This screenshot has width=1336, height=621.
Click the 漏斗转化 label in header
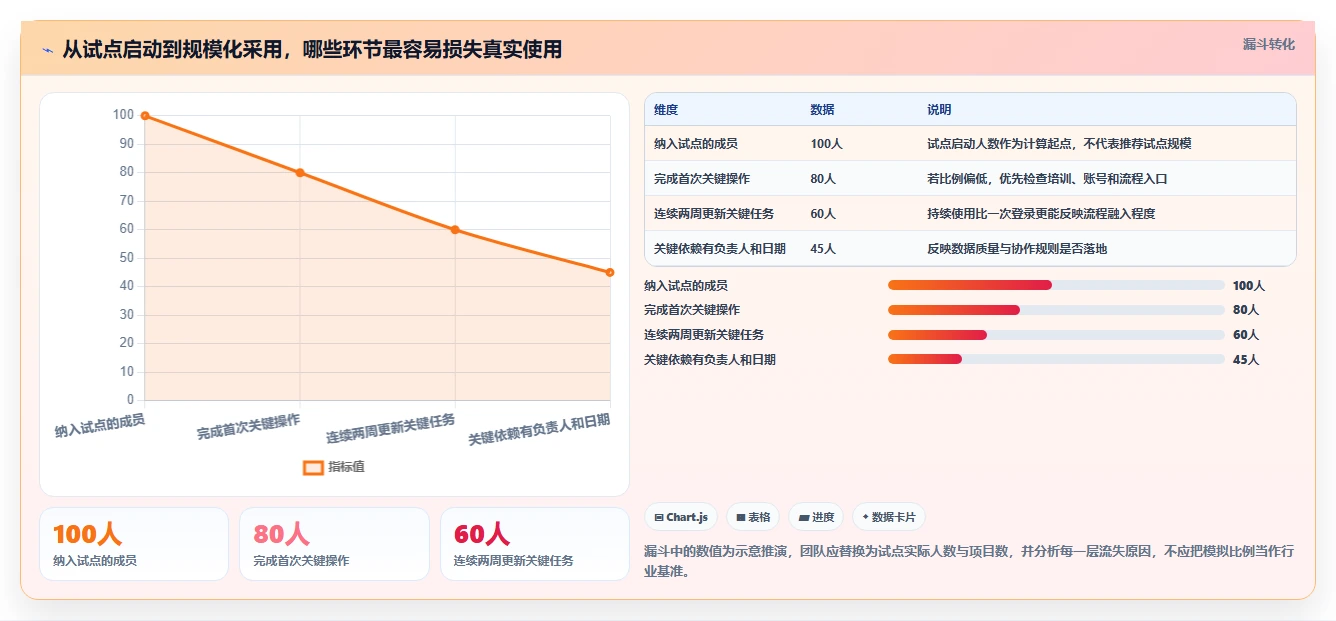coord(1268,44)
